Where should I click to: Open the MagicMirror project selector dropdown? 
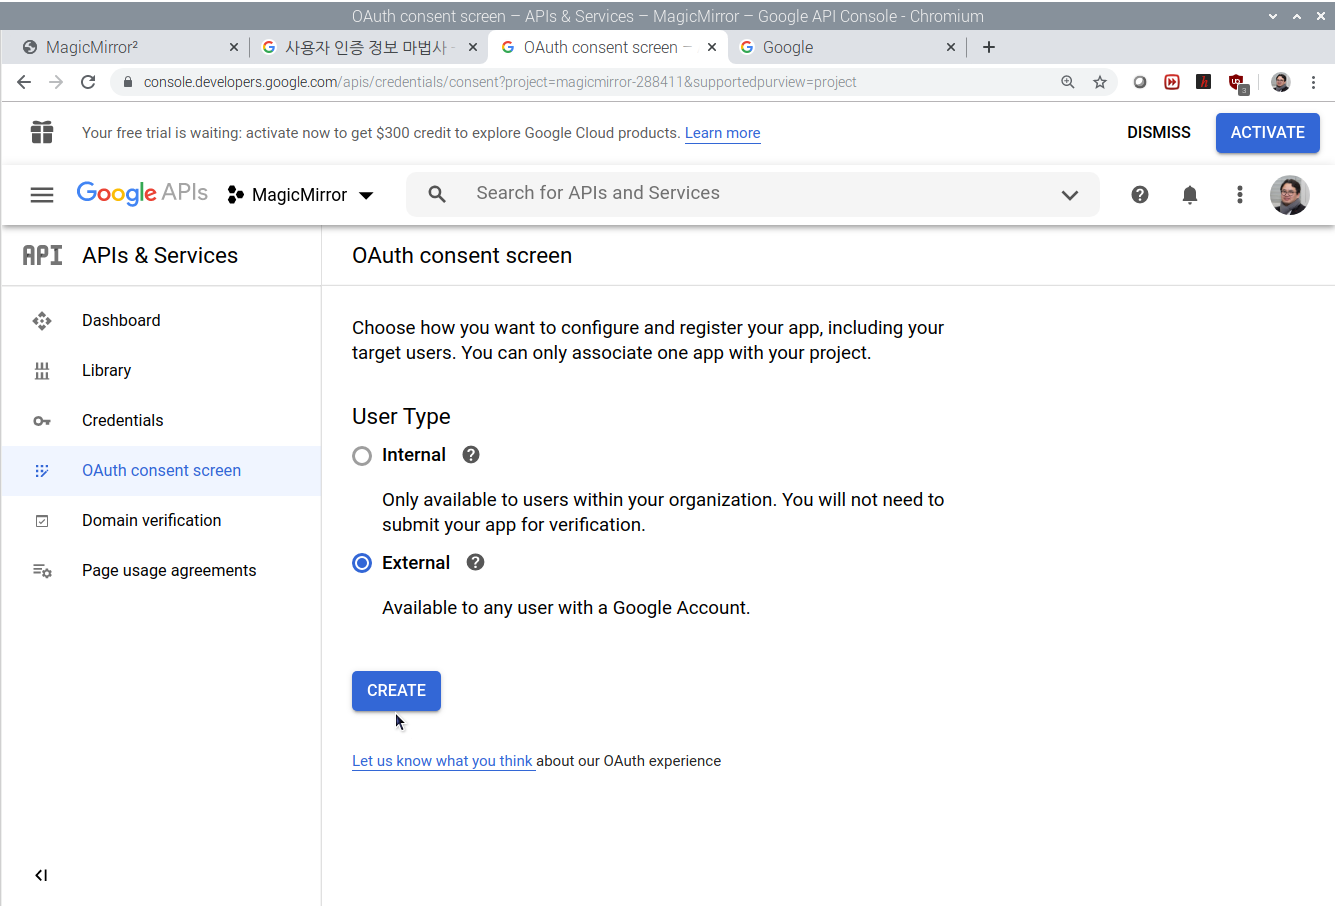301,195
